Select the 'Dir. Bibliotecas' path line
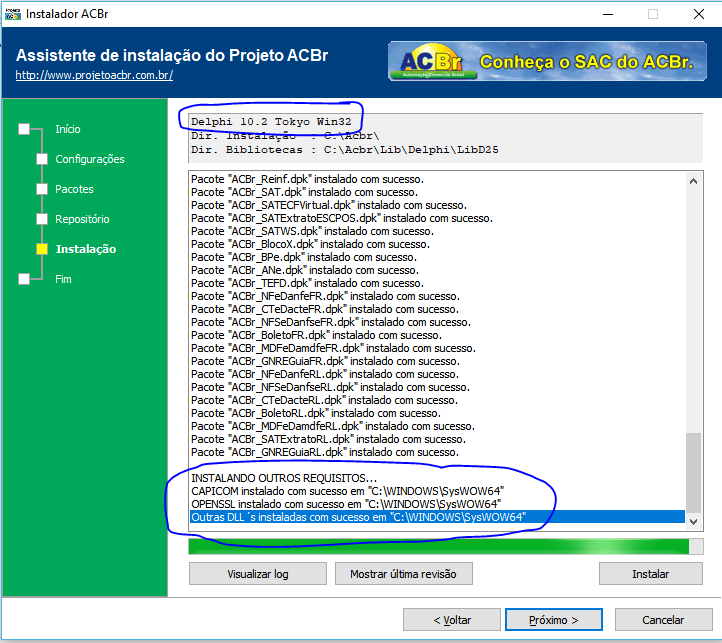The height and width of the screenshot is (643, 722). (344, 150)
